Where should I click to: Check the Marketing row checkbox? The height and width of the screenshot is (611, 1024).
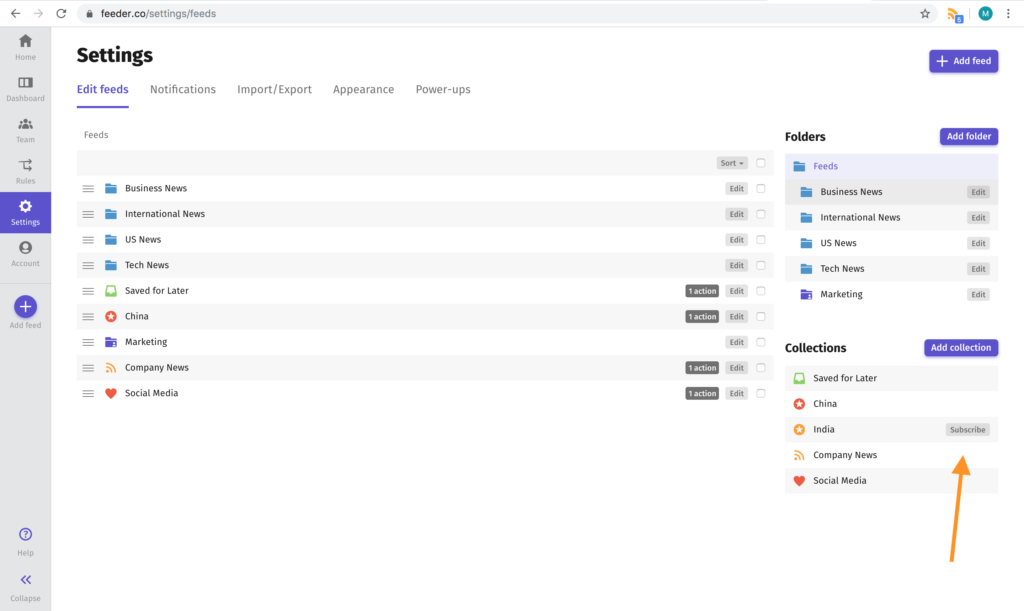761,342
